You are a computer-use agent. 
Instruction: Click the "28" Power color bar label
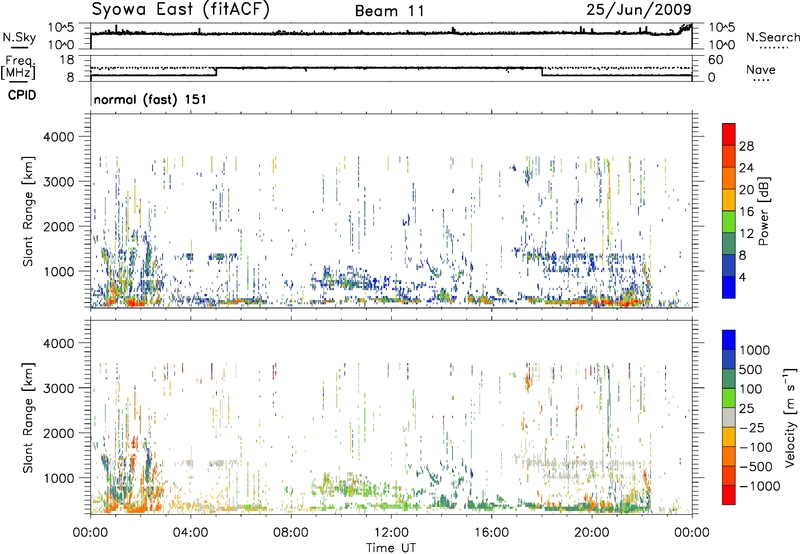[746, 146]
